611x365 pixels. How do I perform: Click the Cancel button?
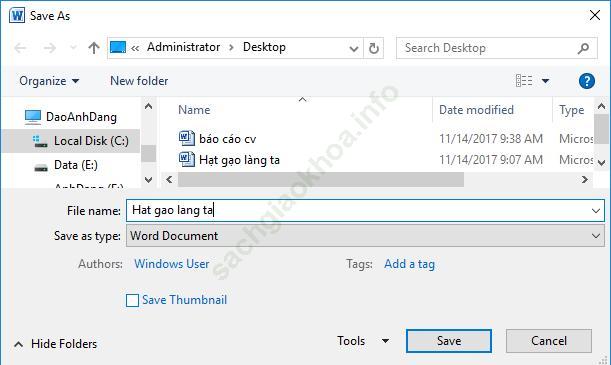pyautogui.click(x=549, y=341)
